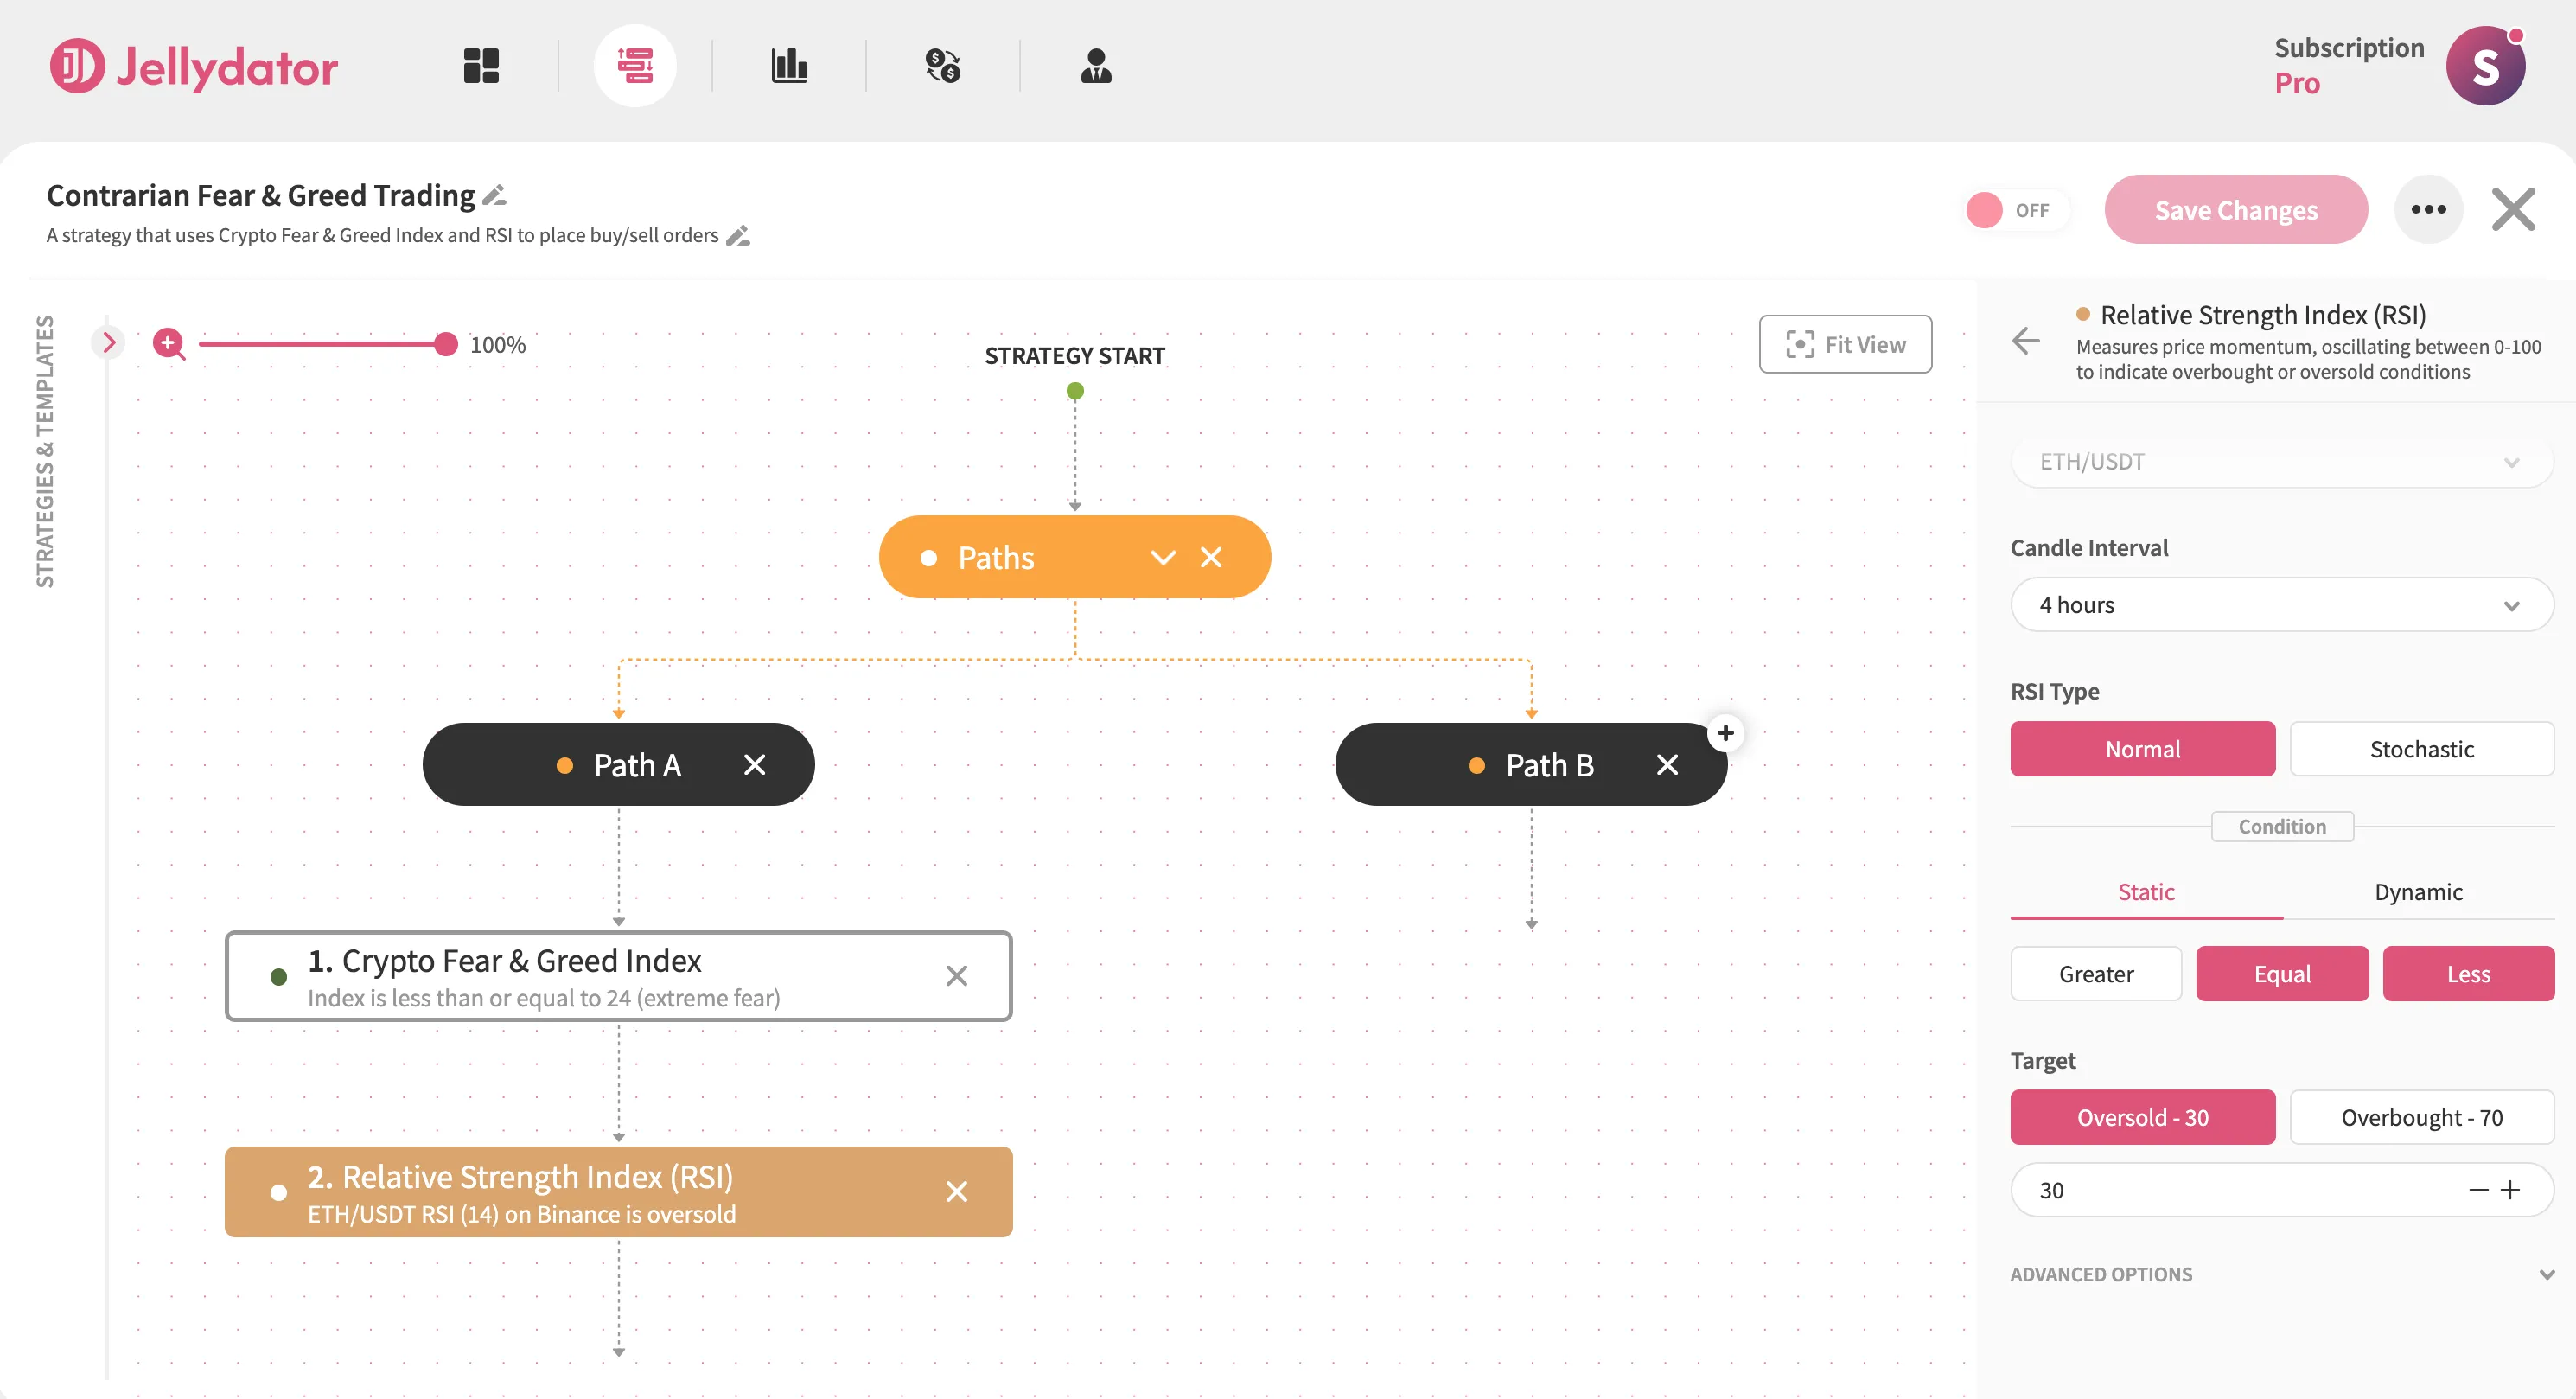Expand Advanced Options section
The height and width of the screenshot is (1399, 2576).
2282,1275
